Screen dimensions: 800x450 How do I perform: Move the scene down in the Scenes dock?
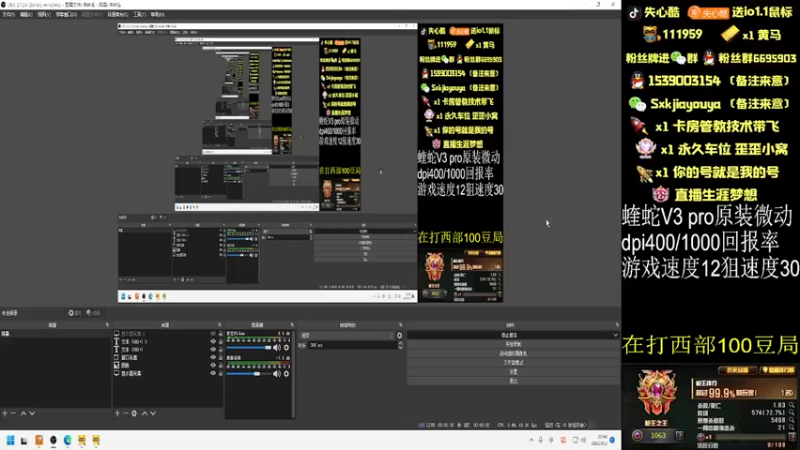32,413
